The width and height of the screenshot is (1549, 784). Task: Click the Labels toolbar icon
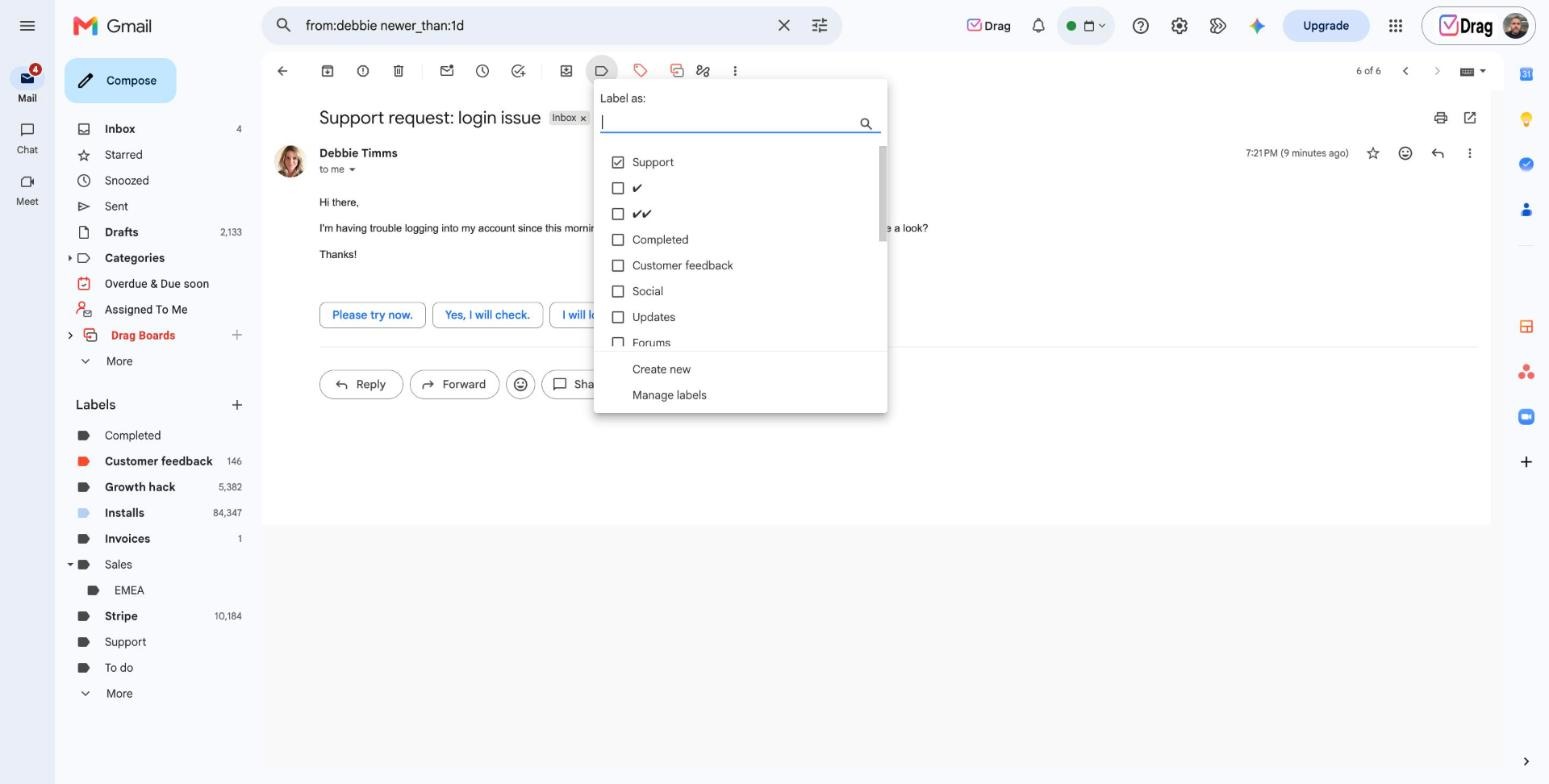601,71
